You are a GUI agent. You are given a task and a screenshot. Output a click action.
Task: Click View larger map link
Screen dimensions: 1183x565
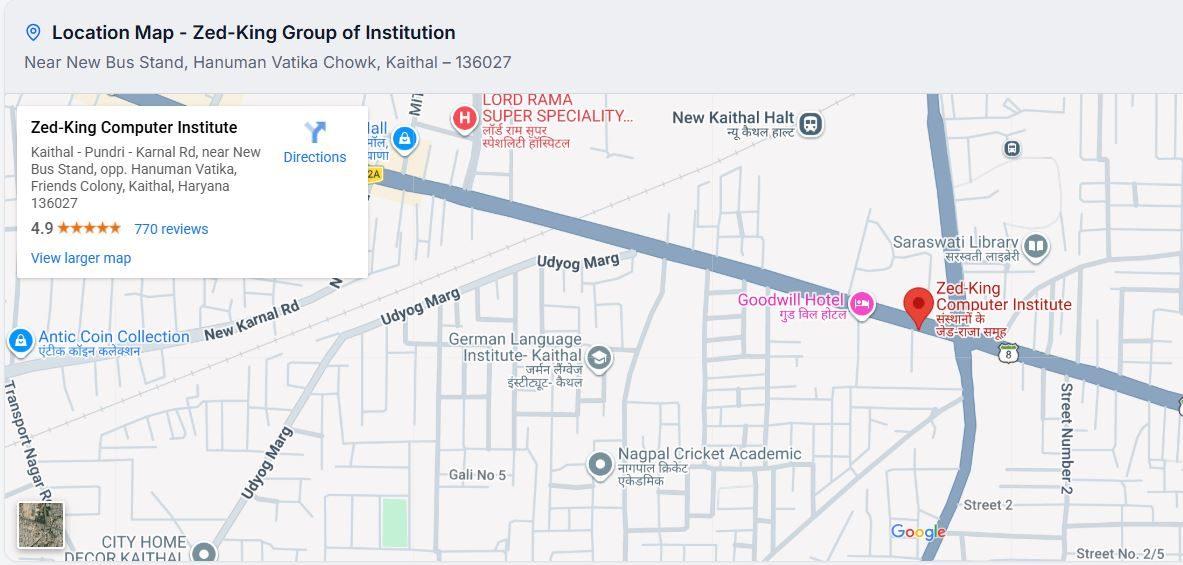pyautogui.click(x=81, y=258)
